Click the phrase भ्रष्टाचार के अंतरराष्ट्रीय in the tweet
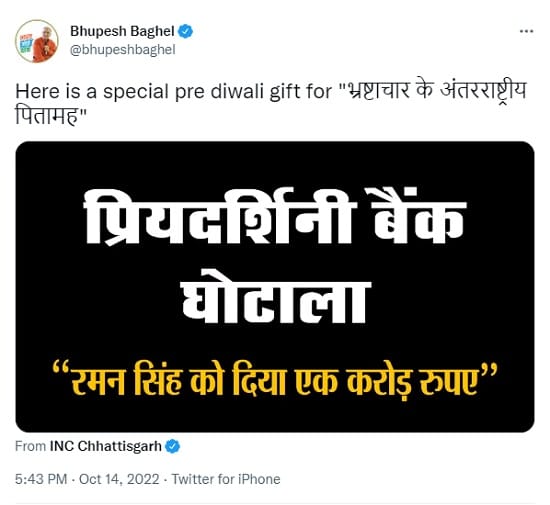Screen dimensions: 550x505 pyautogui.click(x=437, y=92)
